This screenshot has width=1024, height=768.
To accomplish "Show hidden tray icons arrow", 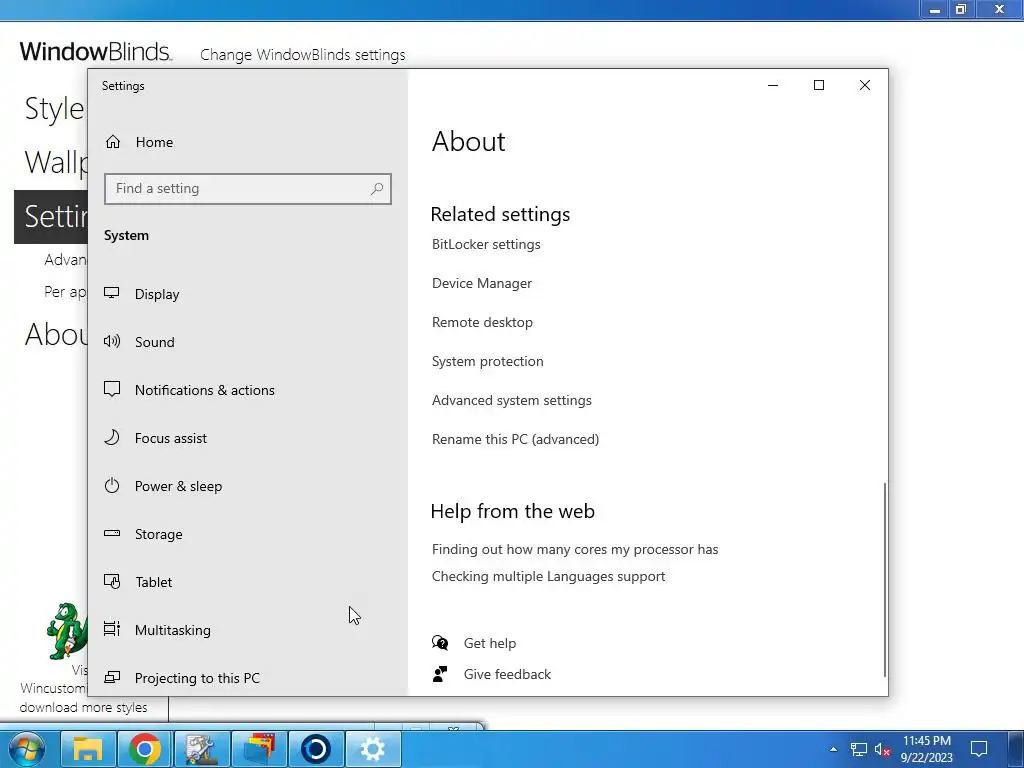I will 833,750.
